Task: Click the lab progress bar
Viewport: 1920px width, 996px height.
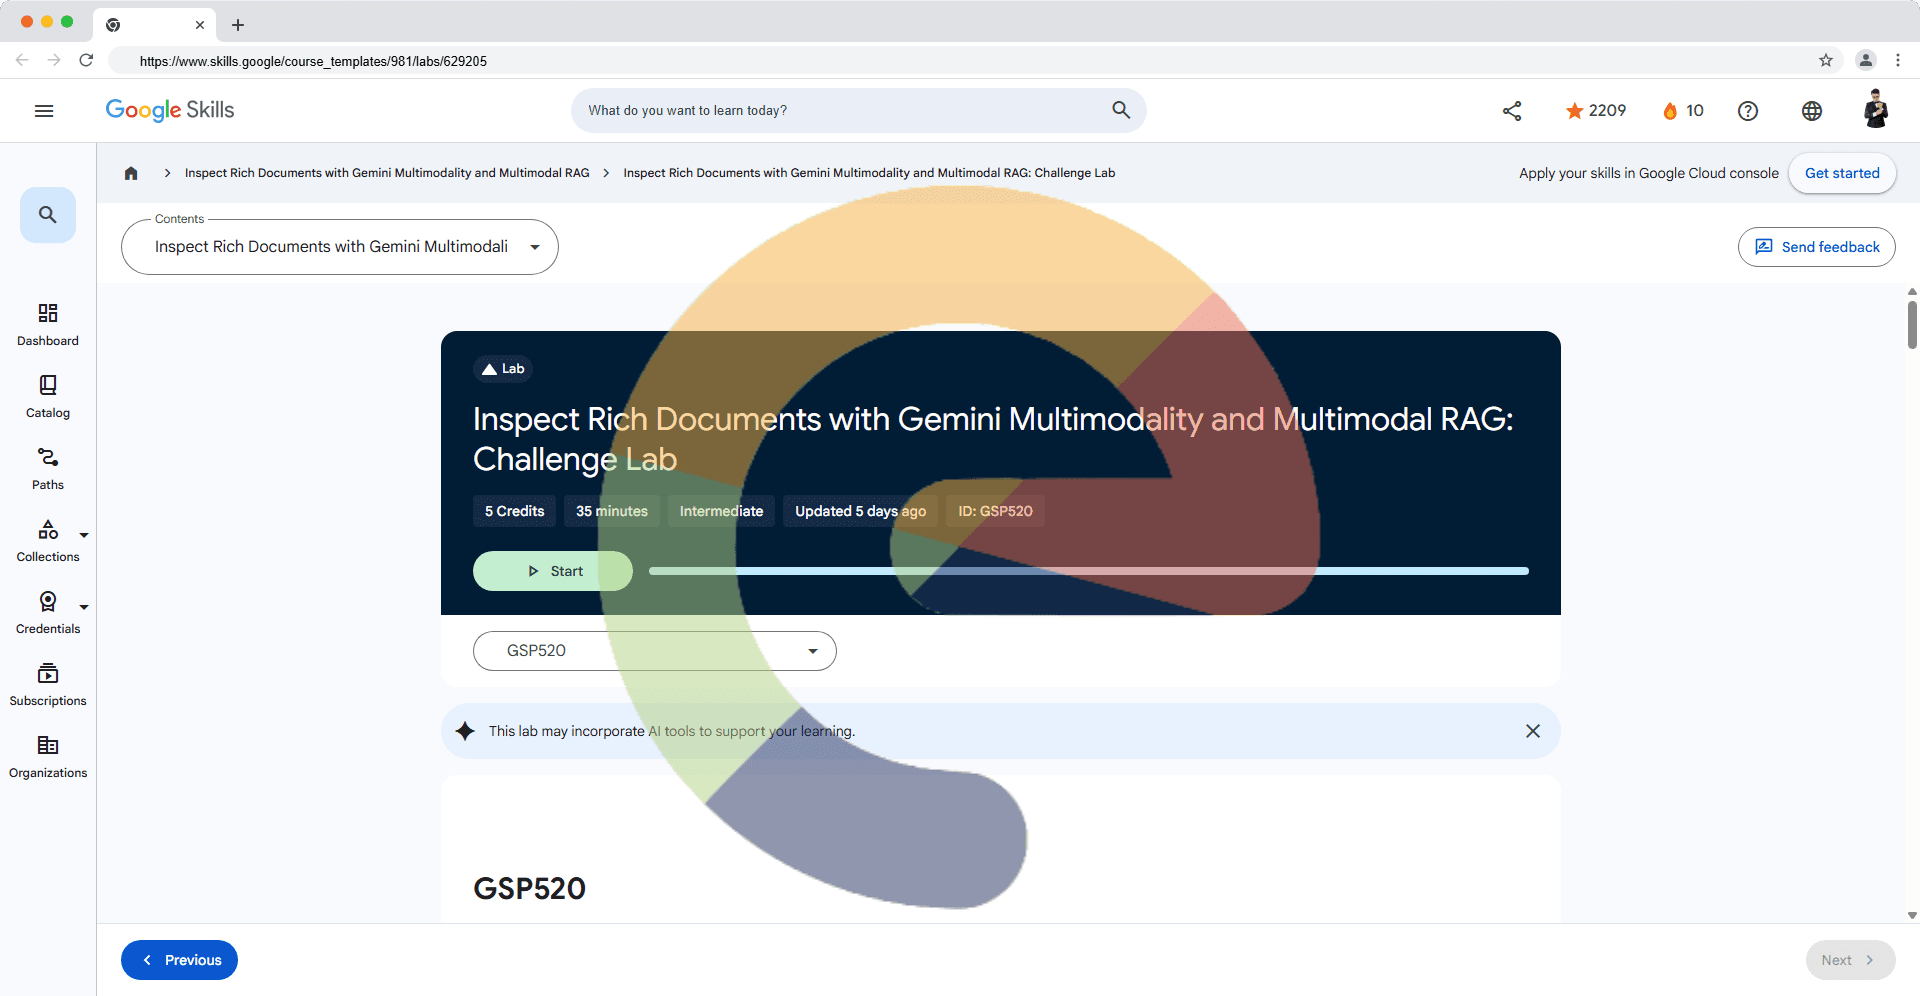Action: click(x=1089, y=571)
